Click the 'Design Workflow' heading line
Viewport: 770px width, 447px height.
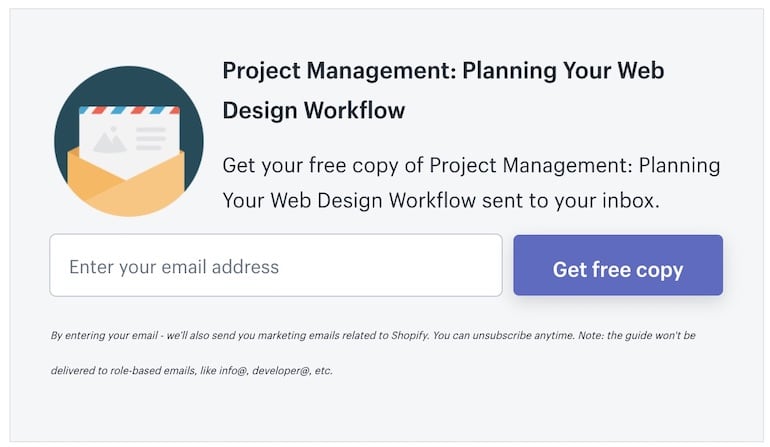click(314, 110)
